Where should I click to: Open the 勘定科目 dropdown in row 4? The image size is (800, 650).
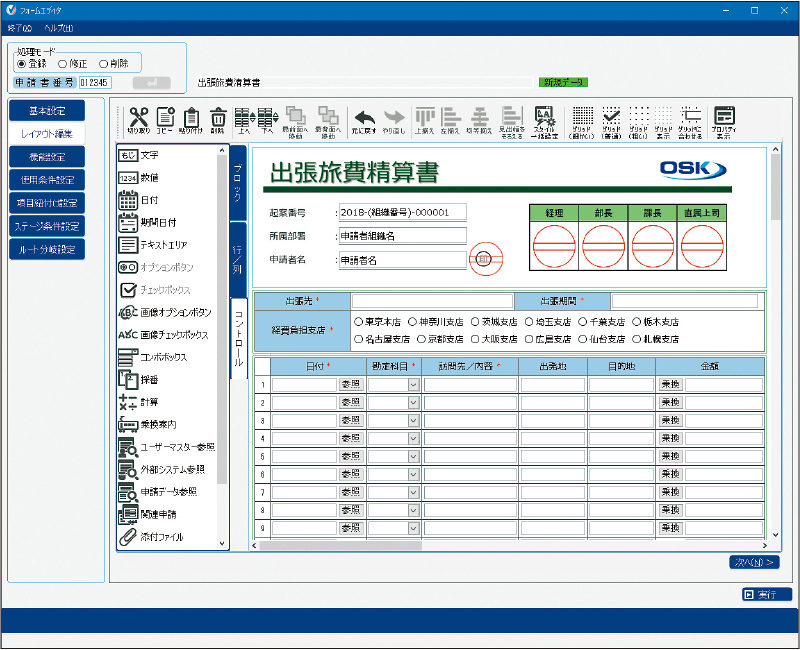point(413,438)
